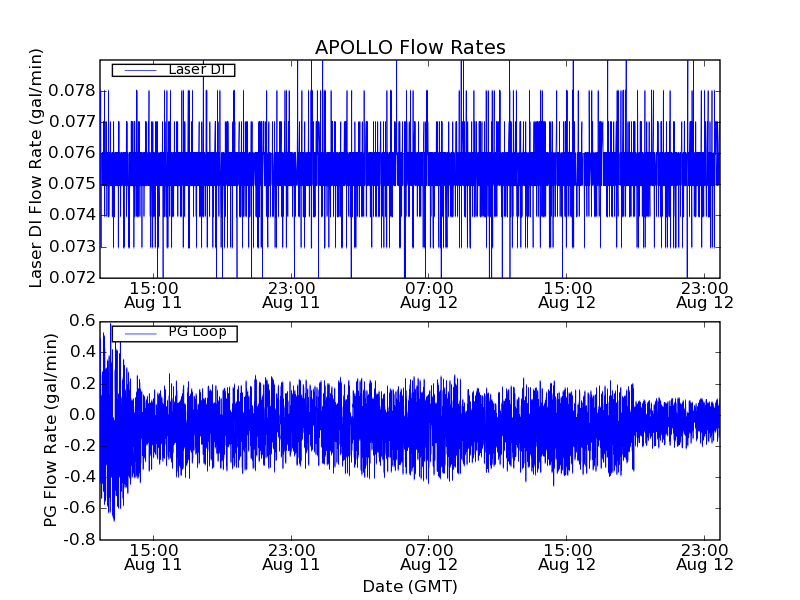Click the -0.2 tick on PG Flow axis
800x600 pixels.
pos(80,446)
